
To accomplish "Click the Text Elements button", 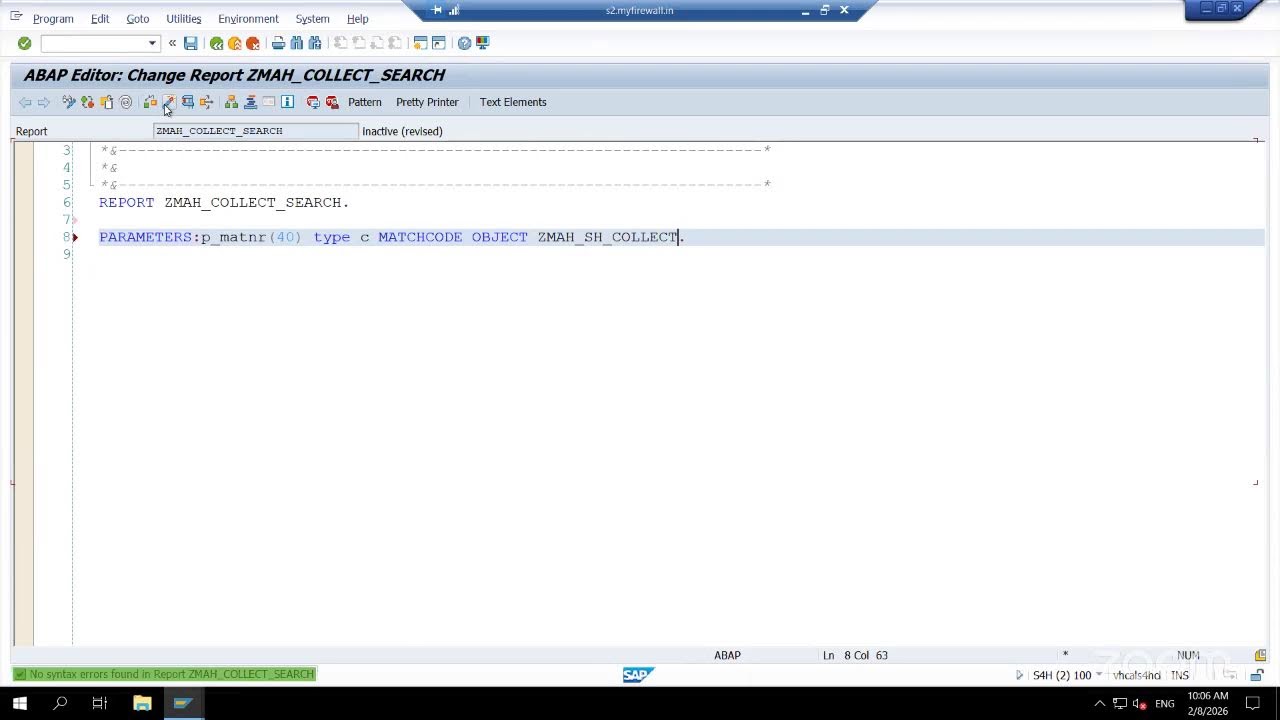I will tap(513, 102).
